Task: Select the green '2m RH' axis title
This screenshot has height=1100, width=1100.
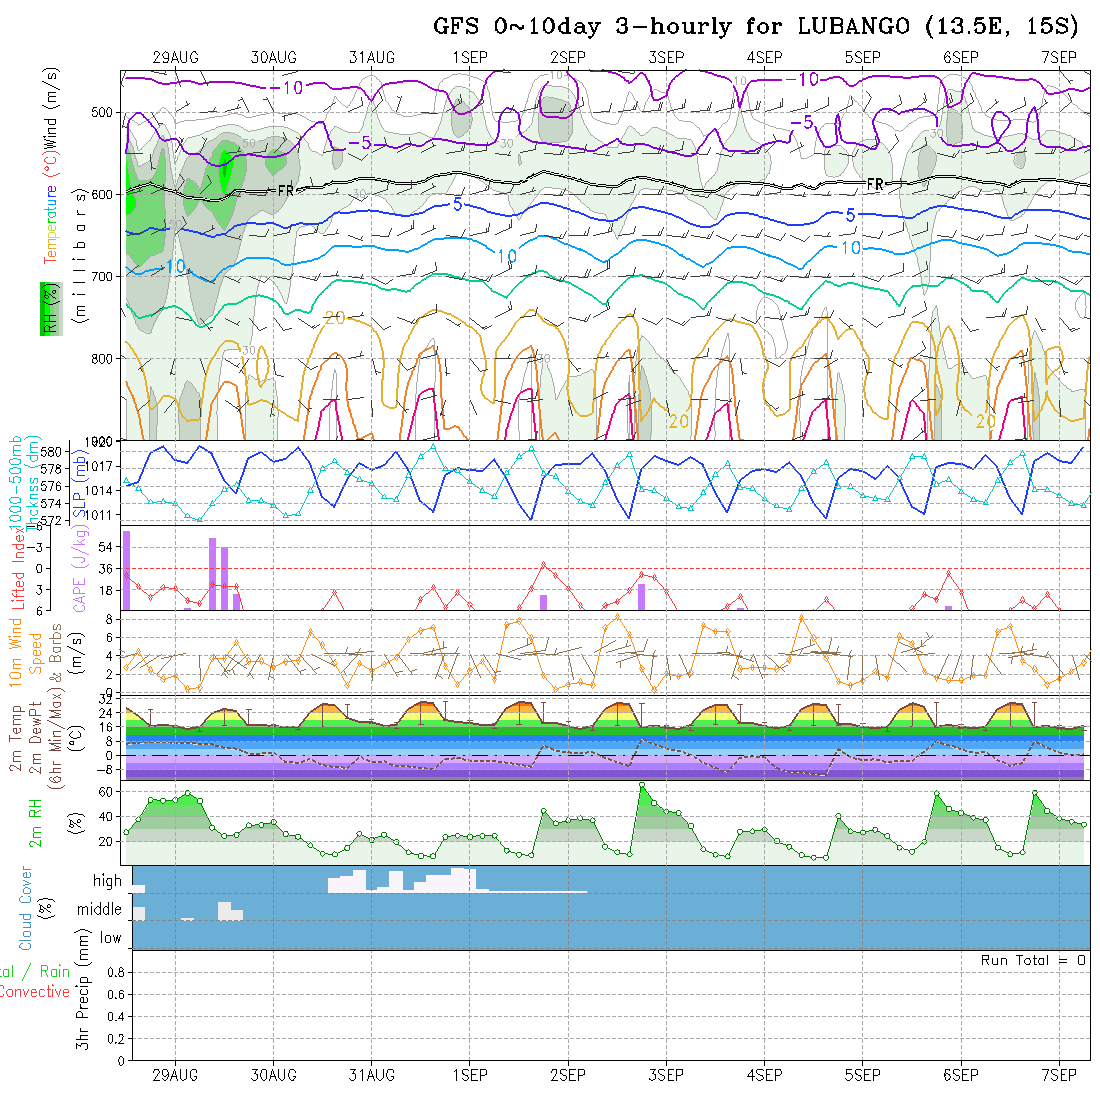Action: tap(35, 823)
